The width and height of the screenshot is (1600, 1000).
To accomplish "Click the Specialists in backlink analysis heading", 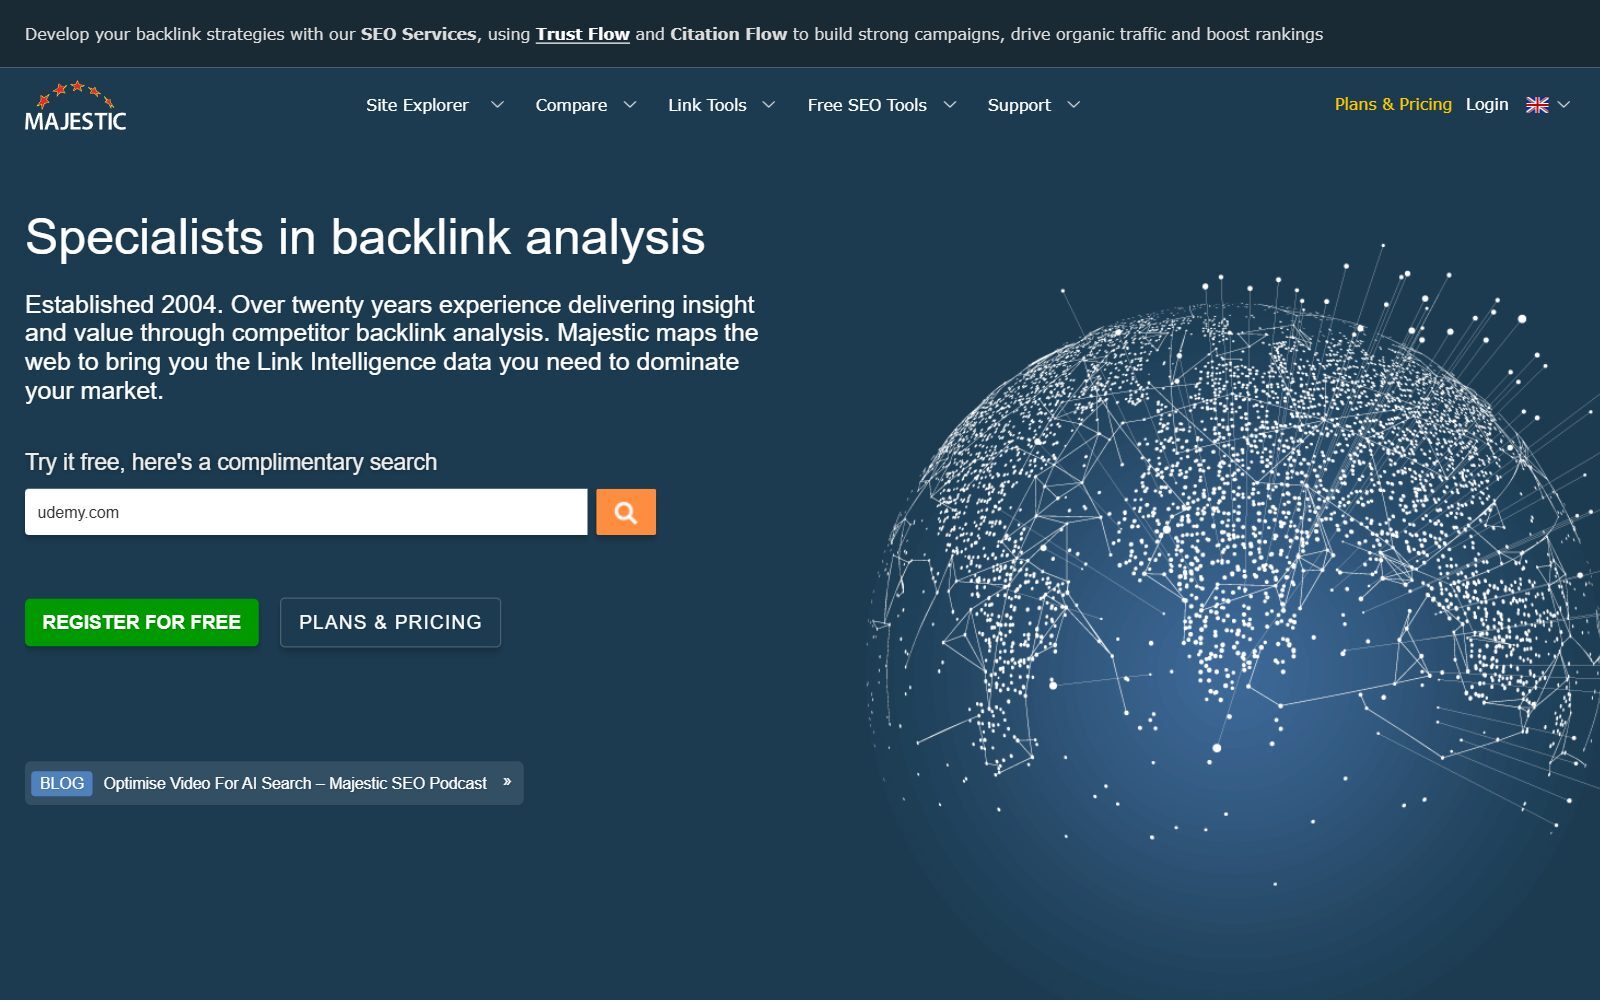I will [x=365, y=237].
